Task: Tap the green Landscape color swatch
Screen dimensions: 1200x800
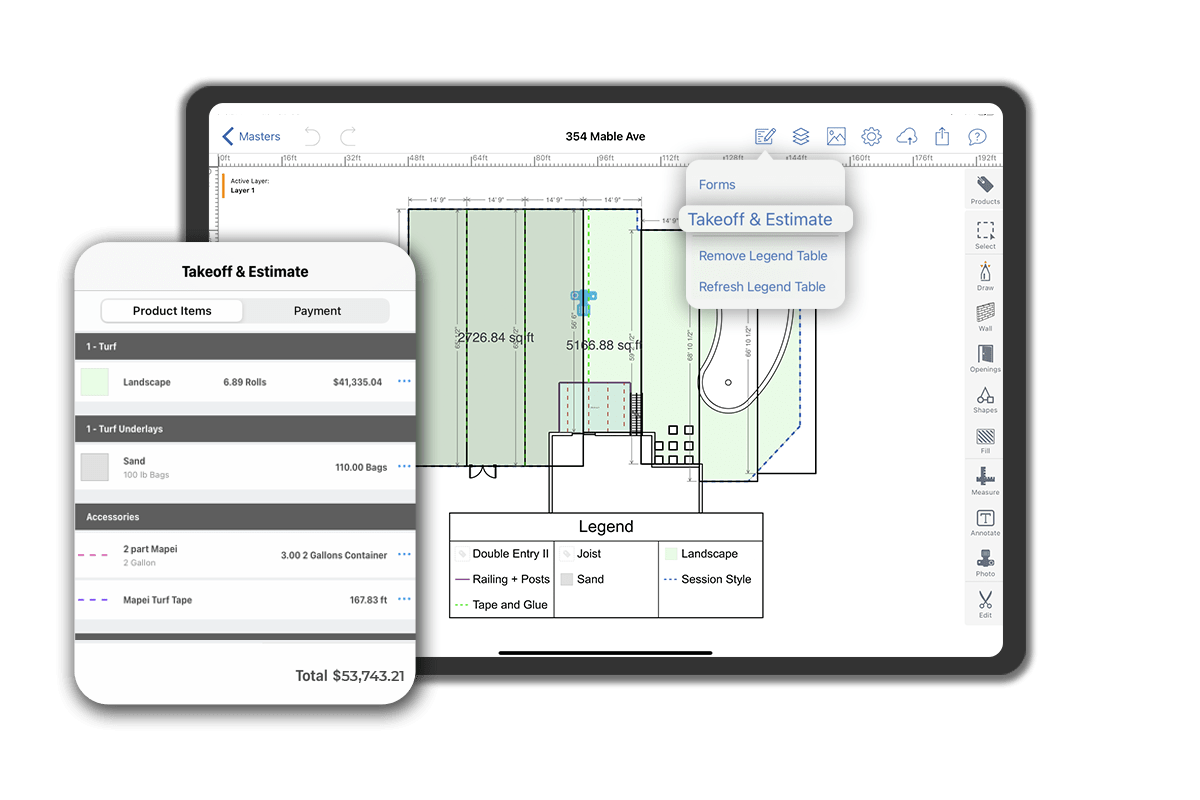Action: click(95, 382)
